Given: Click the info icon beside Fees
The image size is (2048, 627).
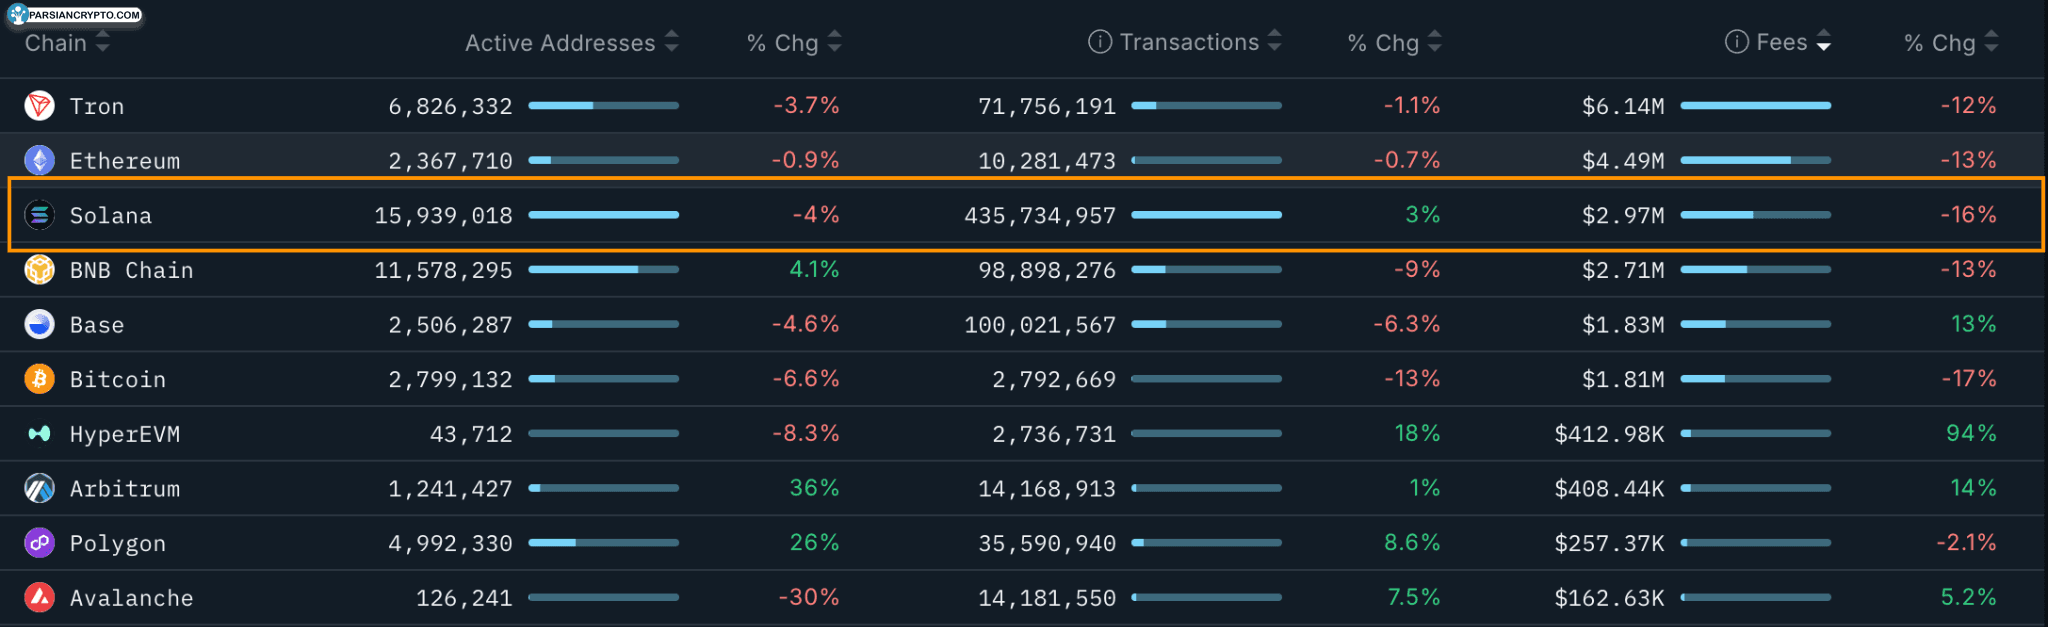Looking at the screenshot, I should (1737, 42).
